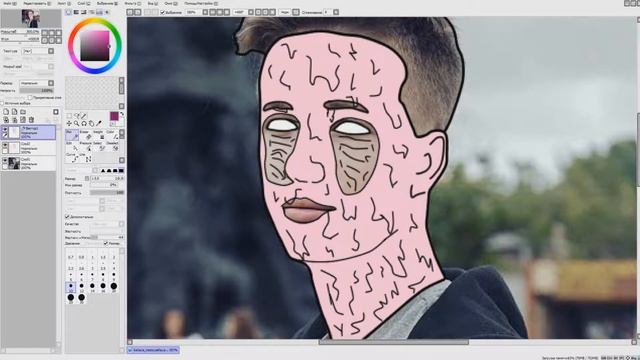
Task: Click the open file tab at bottom
Action: click(x=153, y=350)
